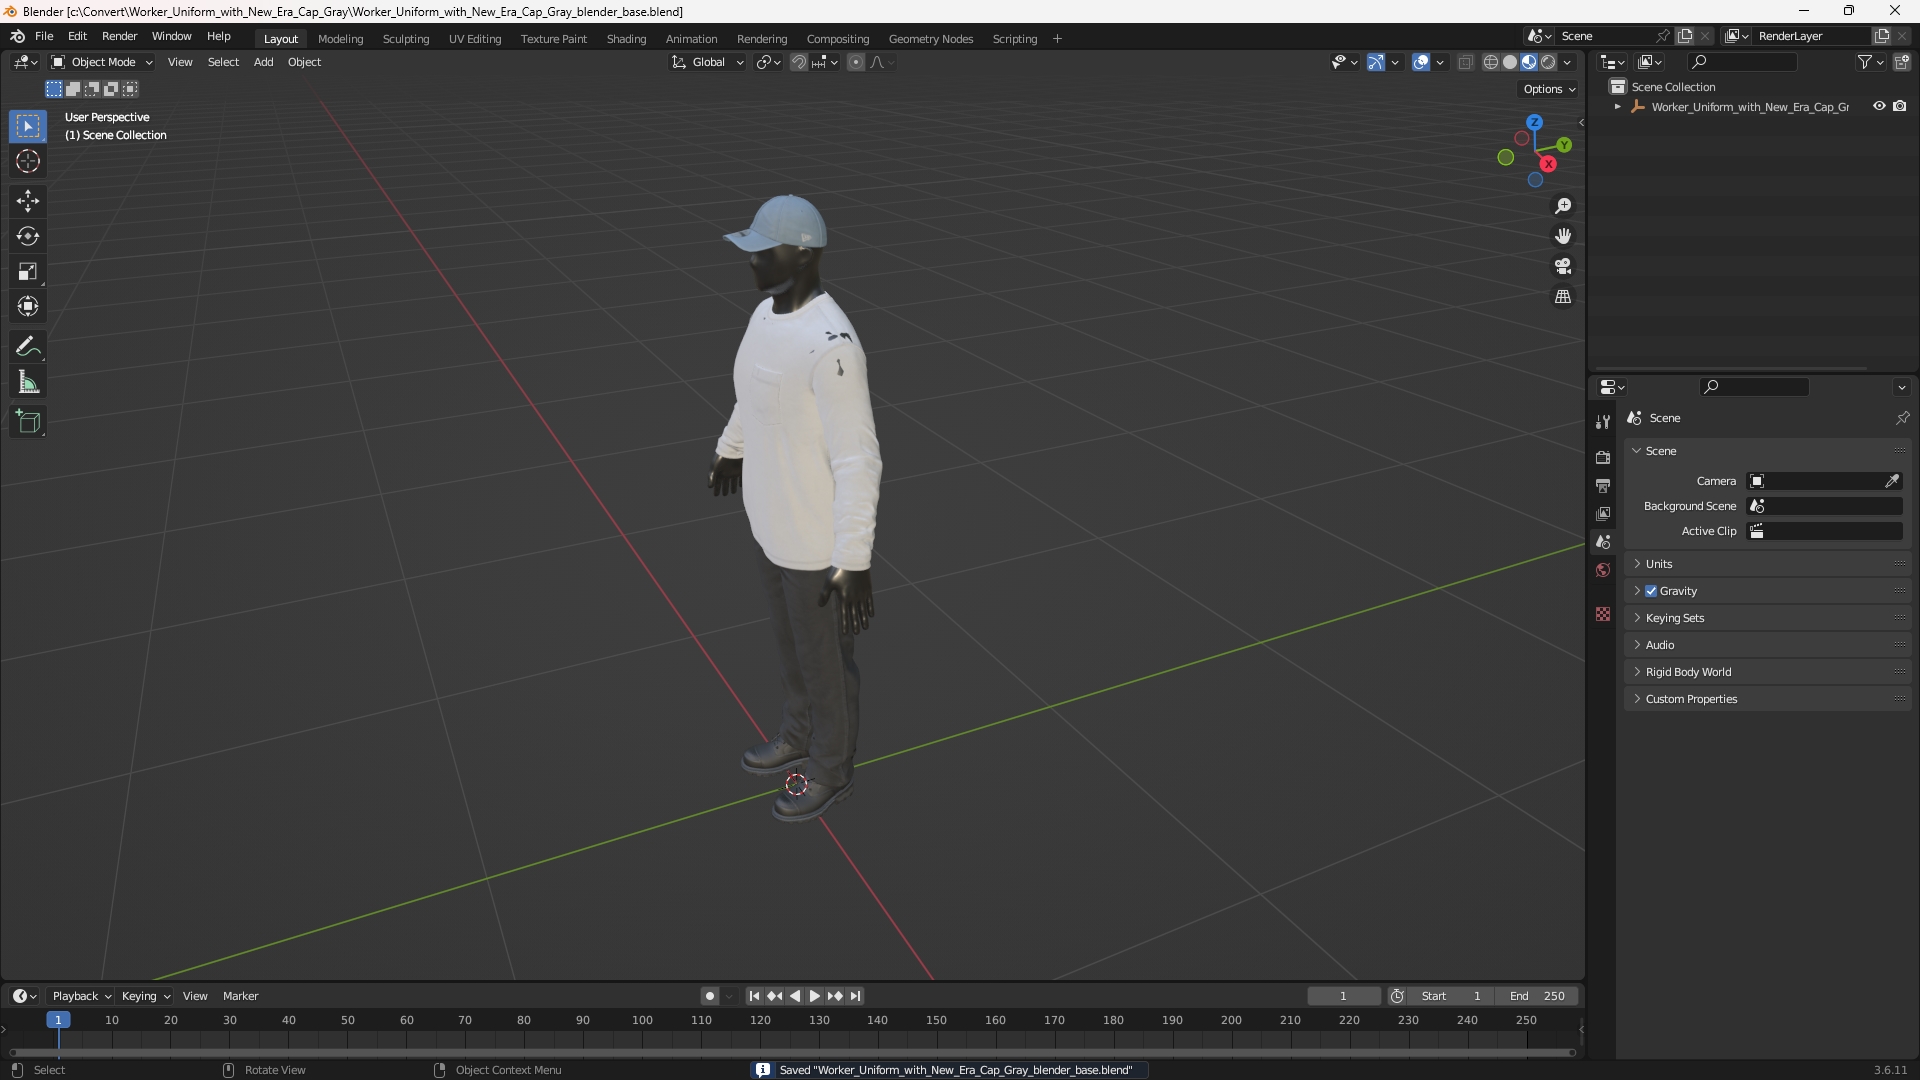Jump to the timeline end frame
Viewport: 1920px width, 1080px height.
pos(855,996)
